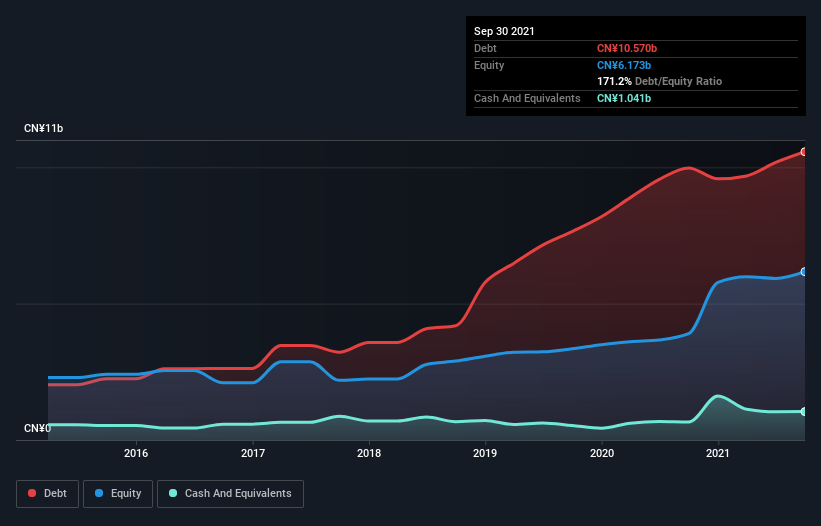This screenshot has height=526, width=821.
Task: Click the teal dot in Cash legend
Action: 173,493
